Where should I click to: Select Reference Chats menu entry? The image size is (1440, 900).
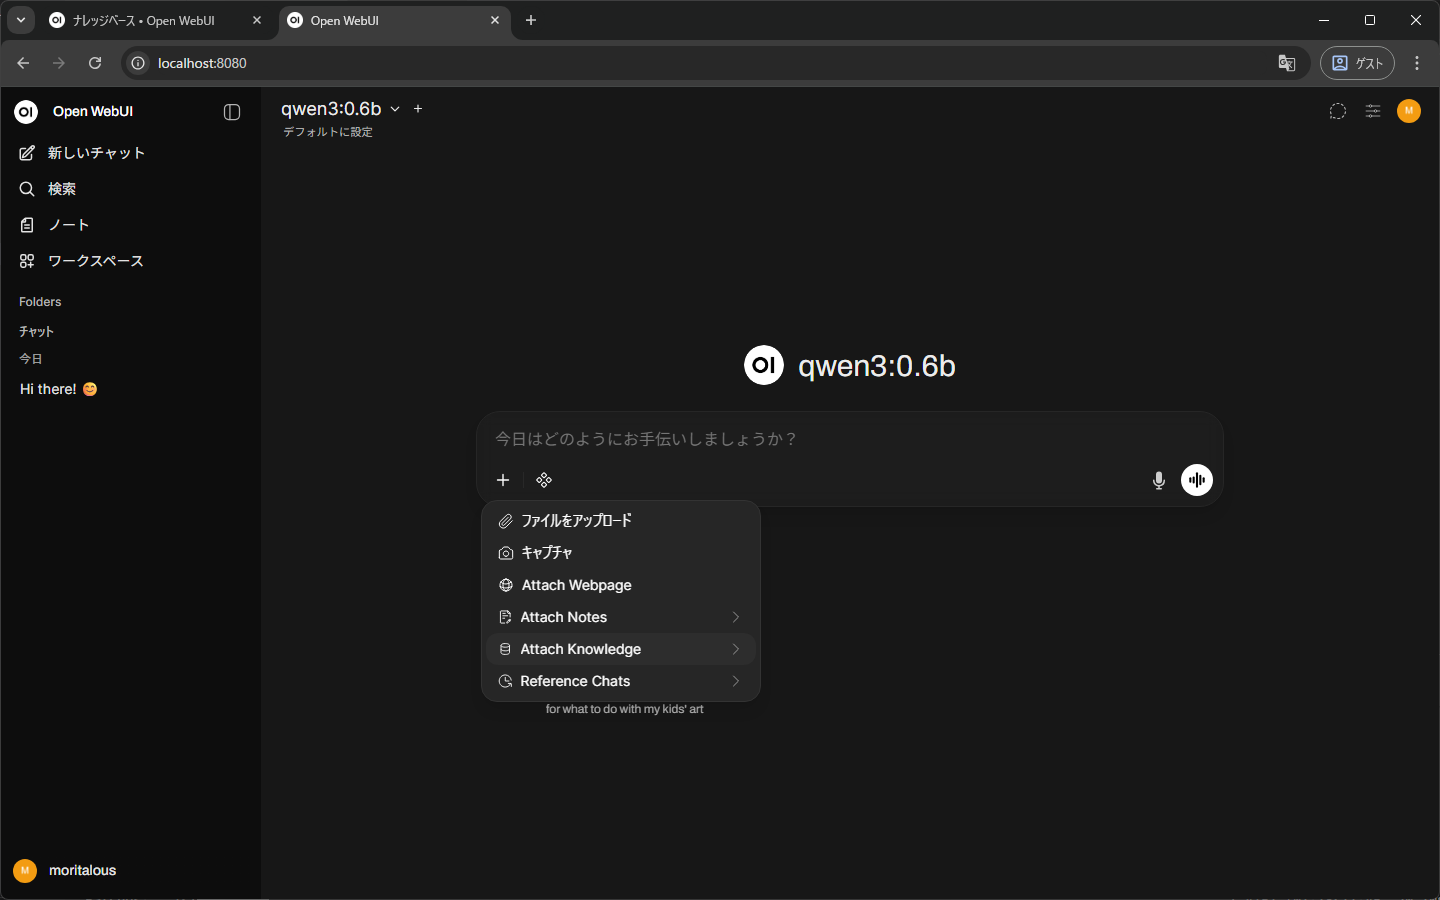coord(621,681)
